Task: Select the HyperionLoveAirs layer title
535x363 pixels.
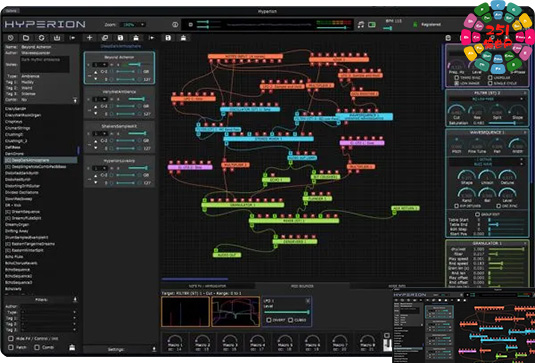Action: click(x=119, y=161)
